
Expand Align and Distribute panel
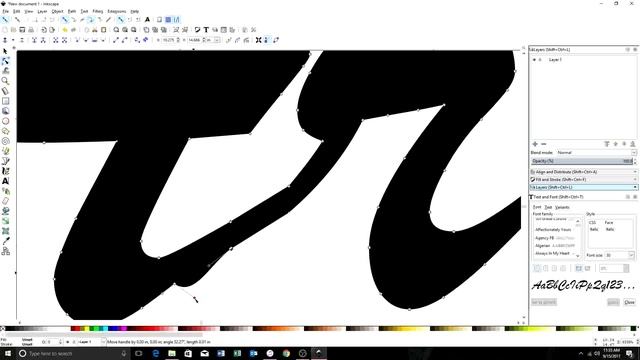583,172
